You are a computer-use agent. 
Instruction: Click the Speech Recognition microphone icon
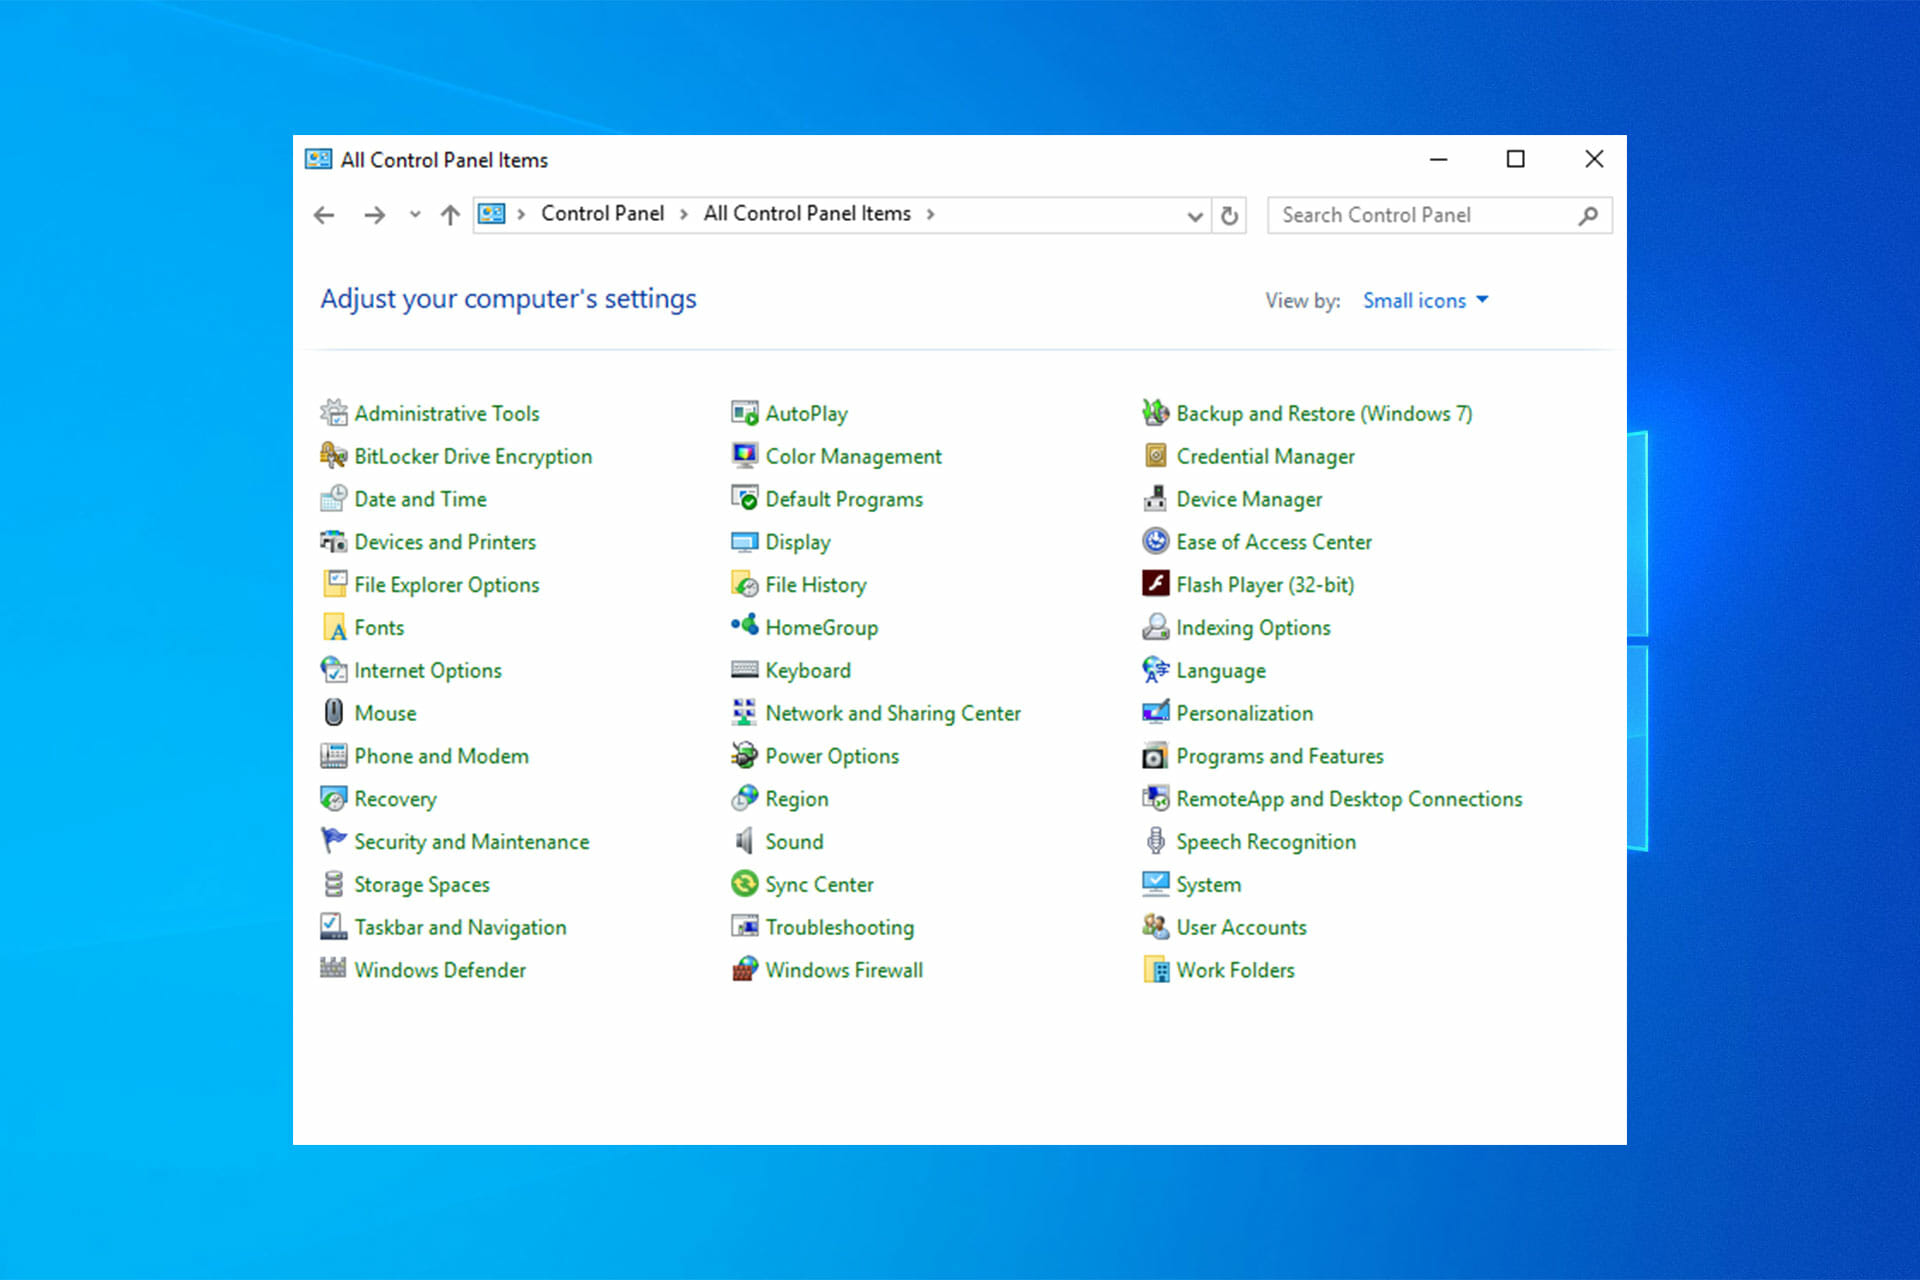coord(1155,842)
